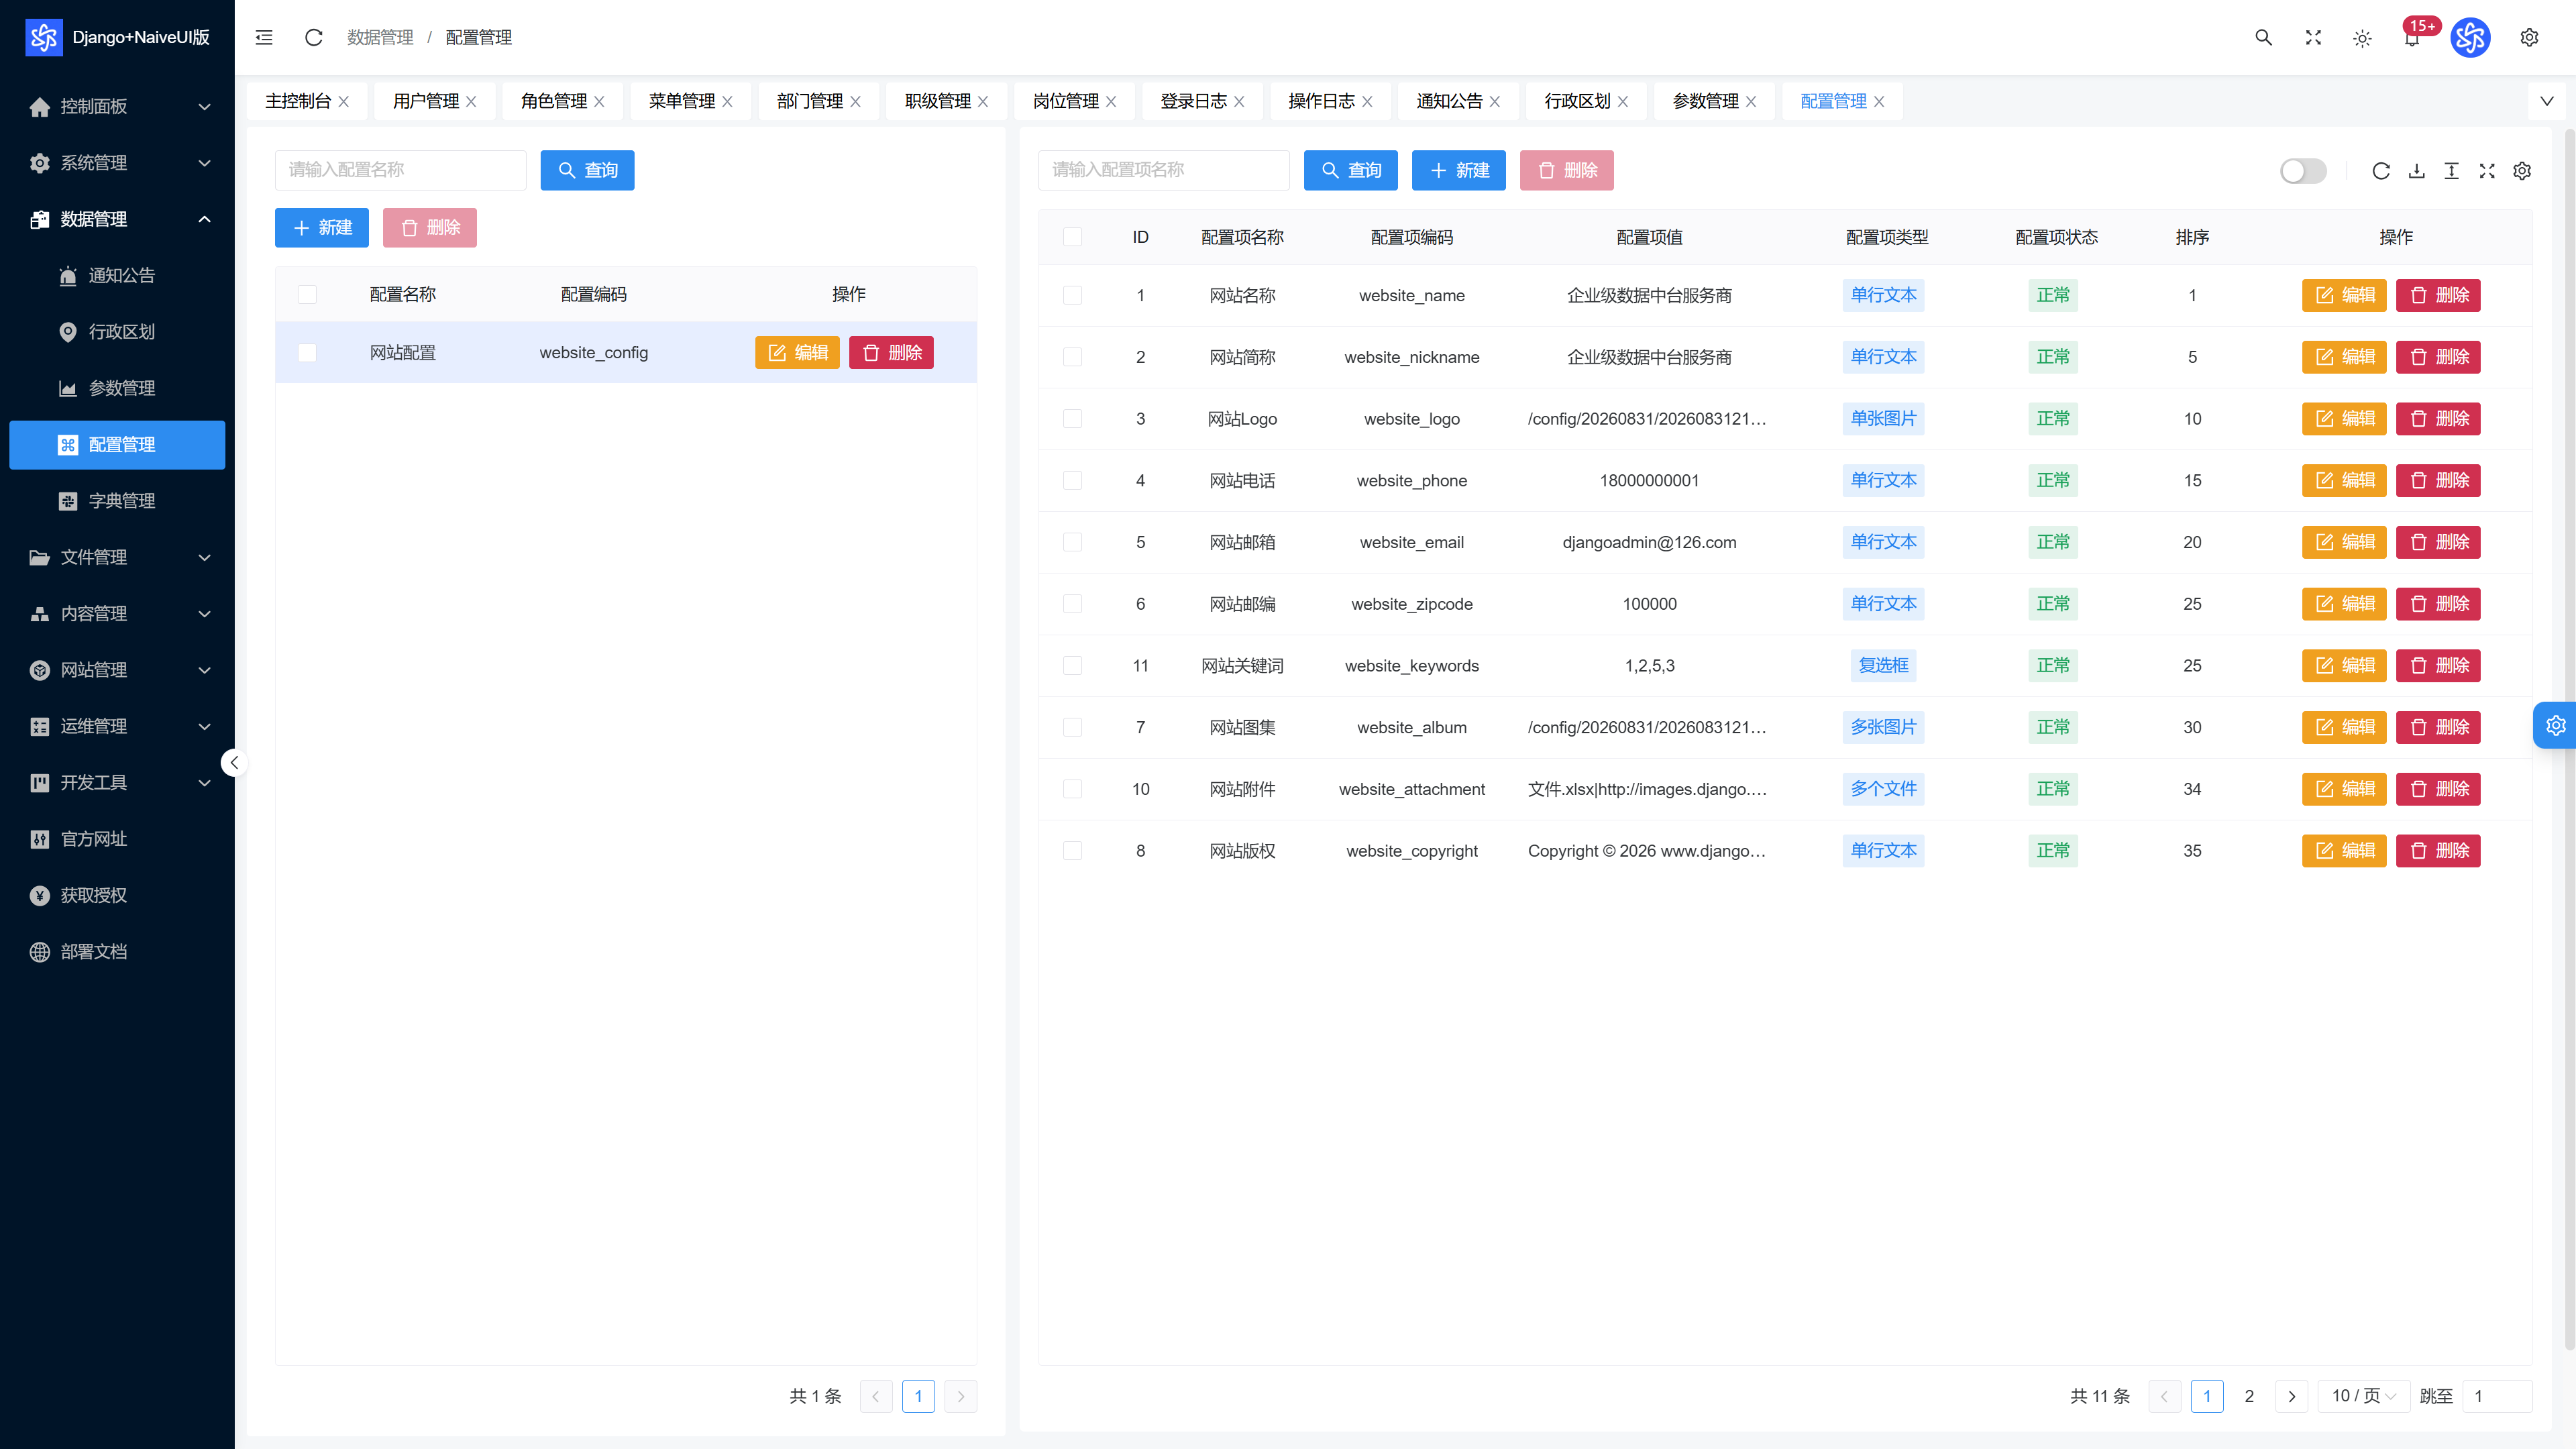
Task: Check the box for the 网站Logo row
Action: 1072,419
